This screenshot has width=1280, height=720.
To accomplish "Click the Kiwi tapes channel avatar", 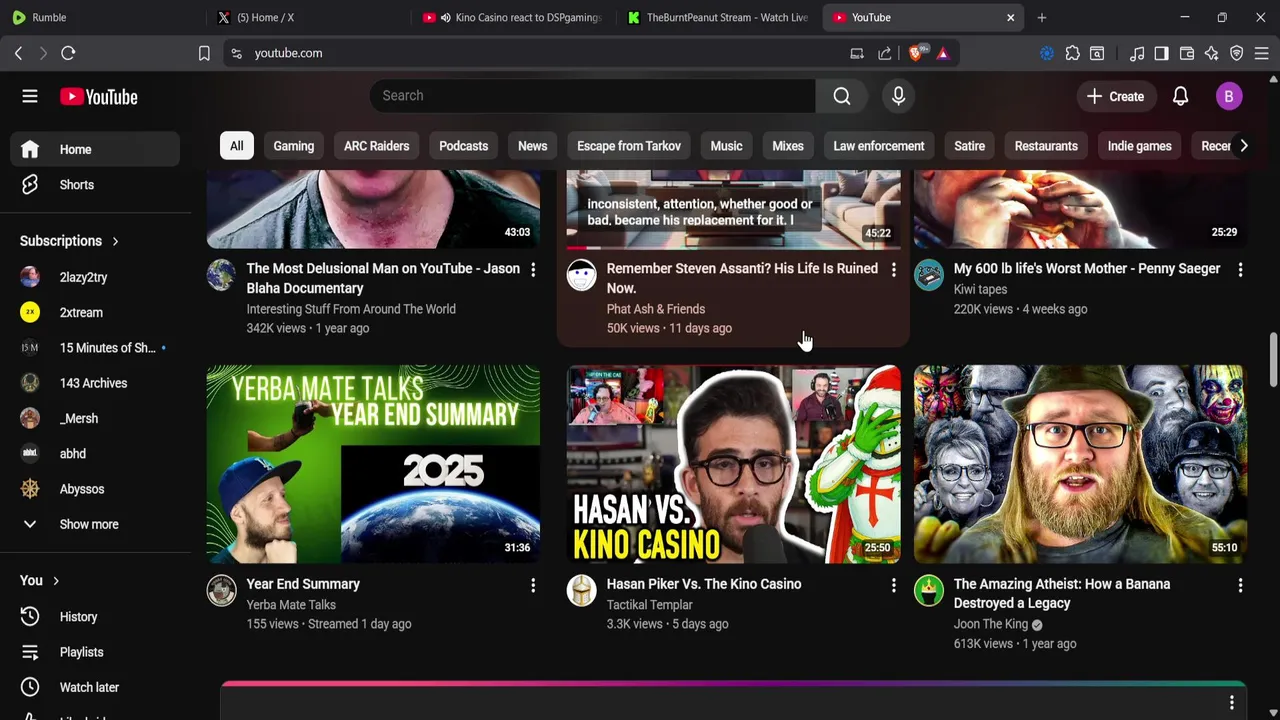I will [928, 274].
